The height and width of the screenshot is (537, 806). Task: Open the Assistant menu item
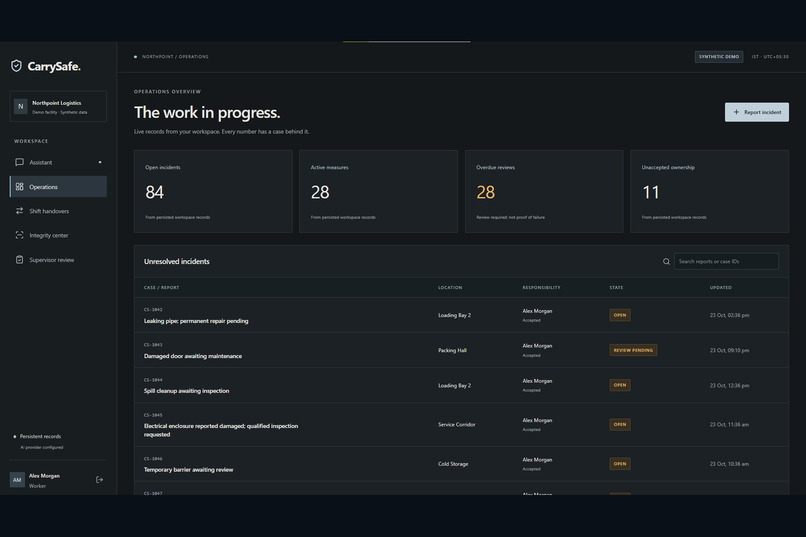tap(58, 162)
